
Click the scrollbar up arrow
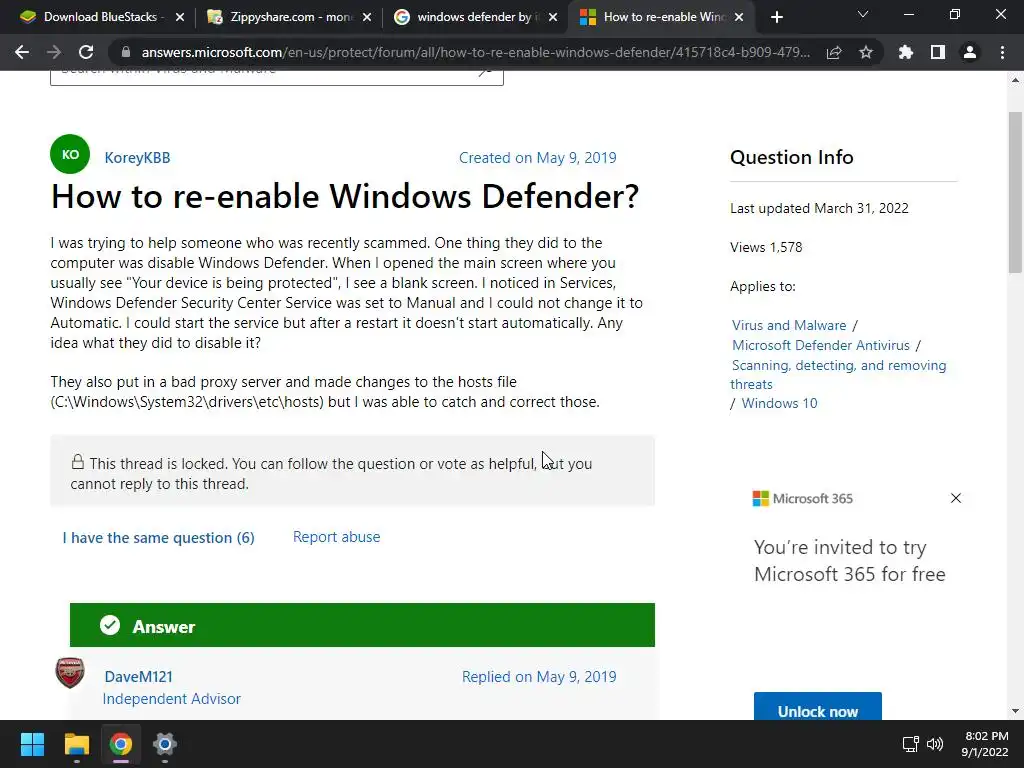click(x=1015, y=80)
